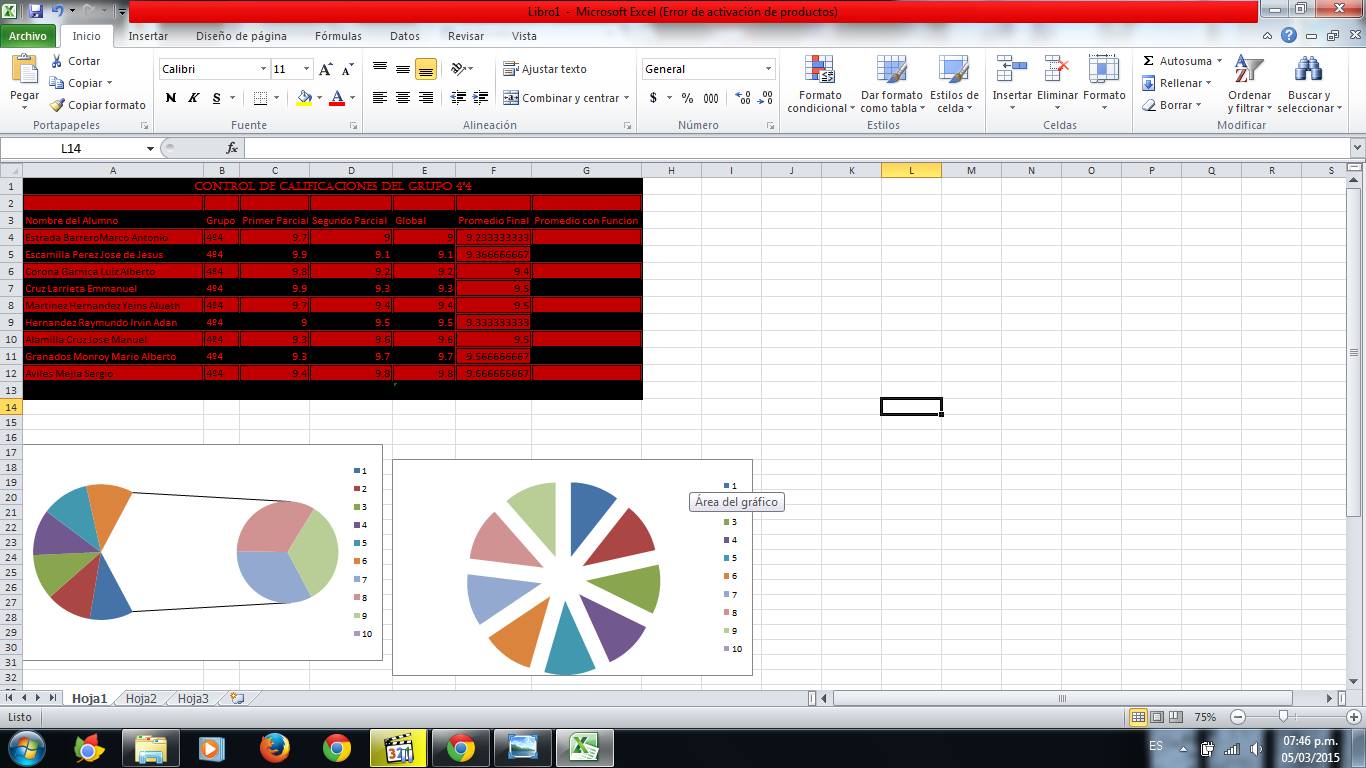
Task: Toggle italic (K) formatting
Action: tap(194, 98)
